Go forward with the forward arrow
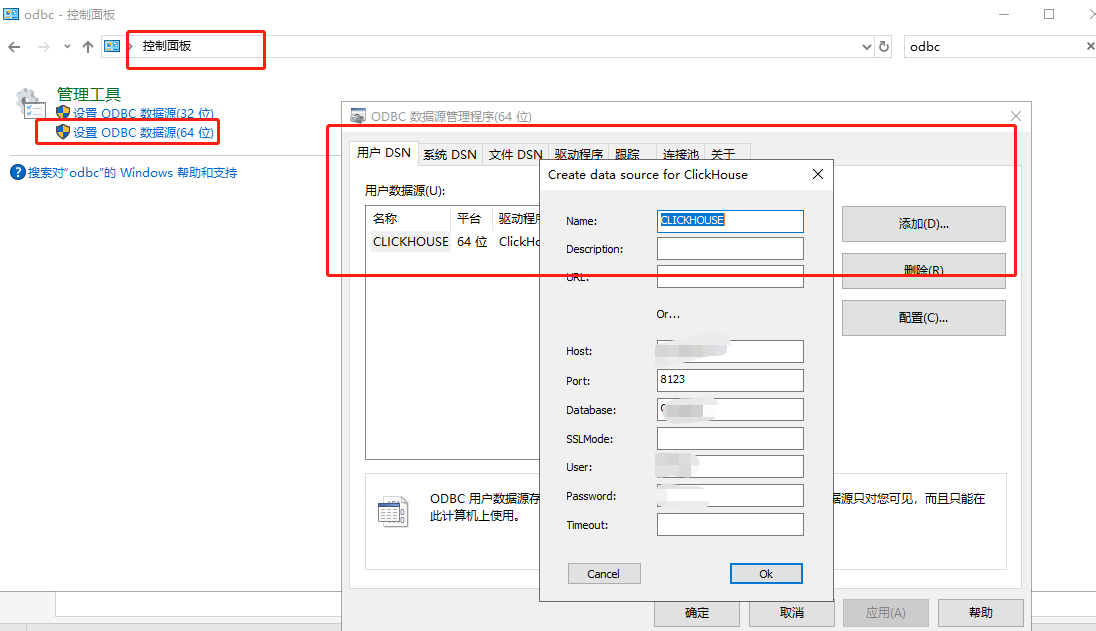The width and height of the screenshot is (1096, 631). 43,47
